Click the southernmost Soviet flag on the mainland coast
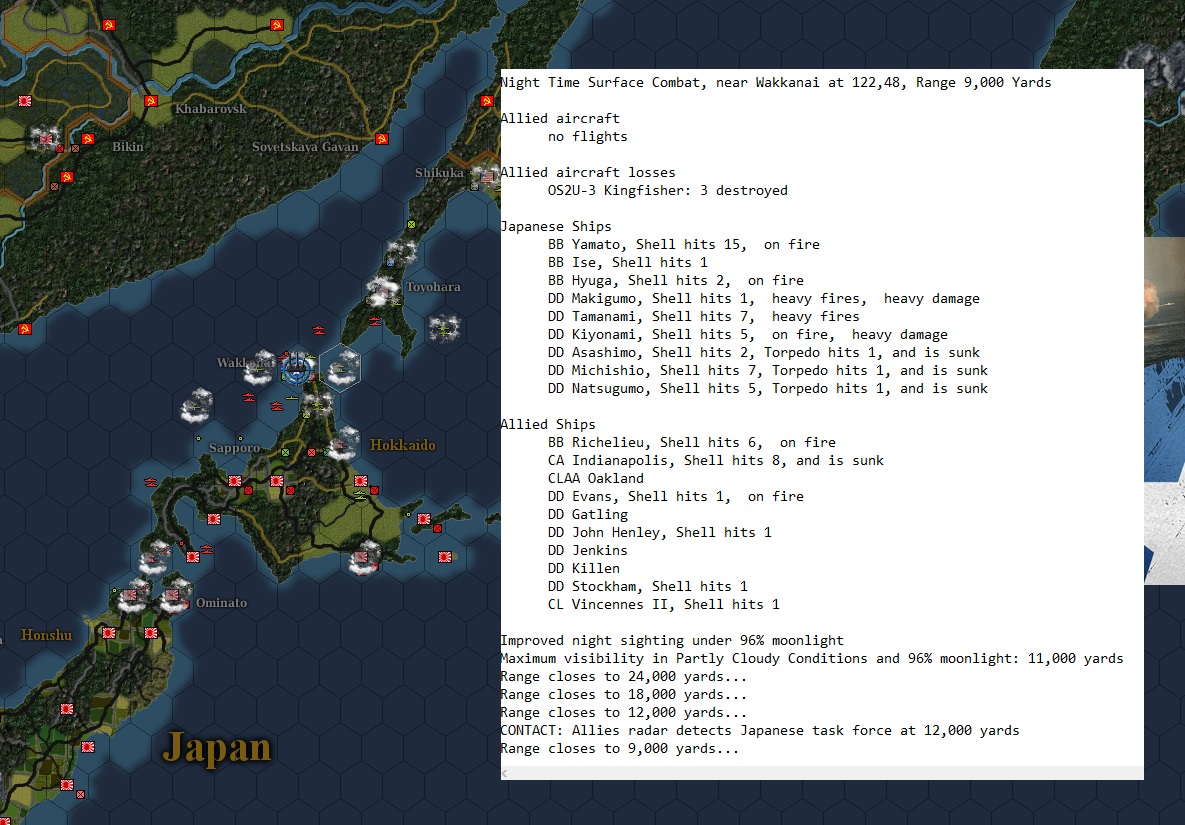 click(x=24, y=329)
